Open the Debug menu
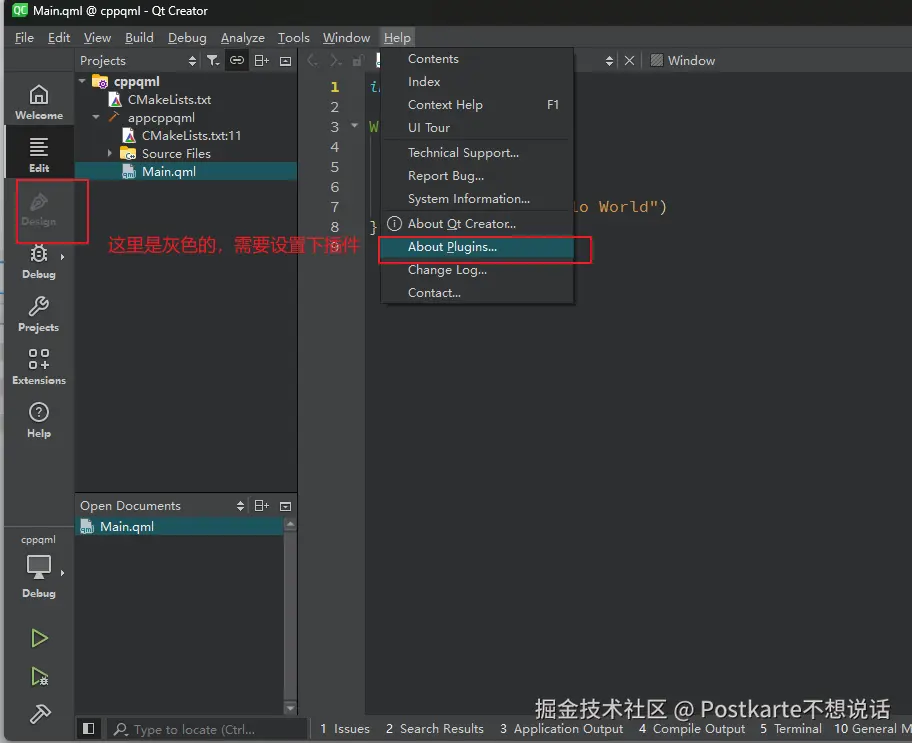 tap(187, 38)
